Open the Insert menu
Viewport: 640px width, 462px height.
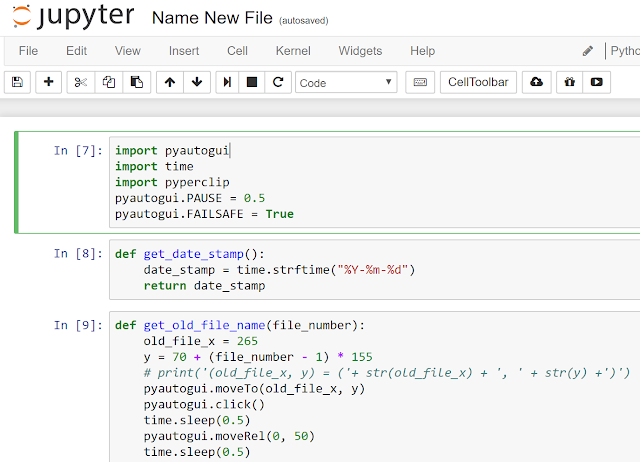tap(184, 51)
